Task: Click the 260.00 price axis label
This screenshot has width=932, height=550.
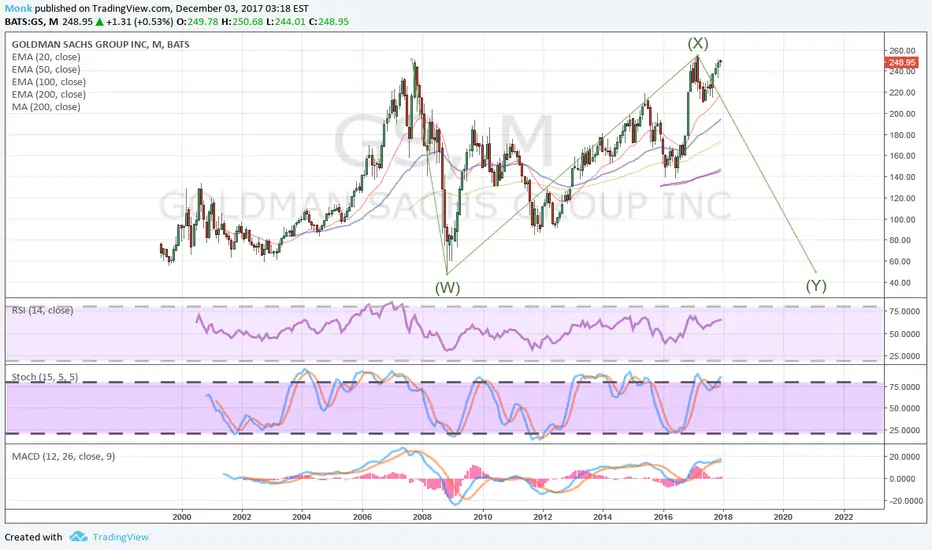Action: pyautogui.click(x=903, y=51)
